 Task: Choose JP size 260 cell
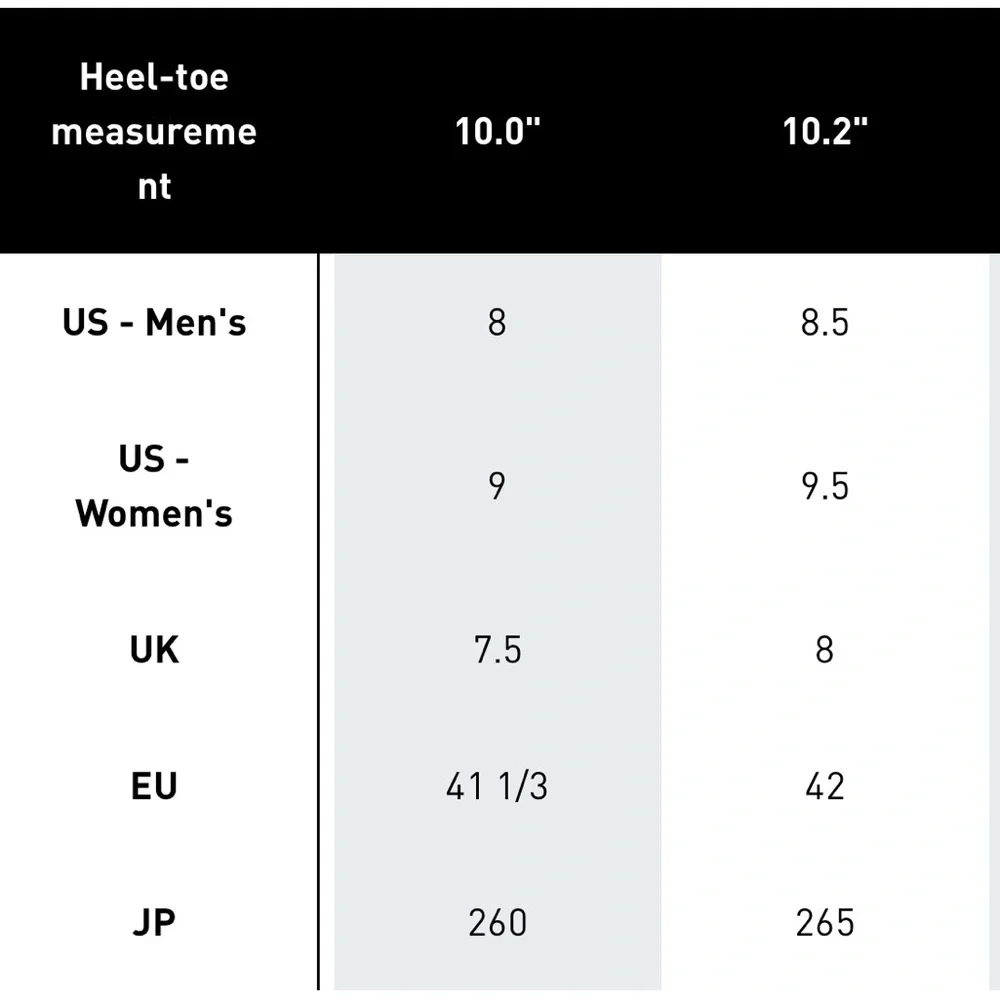click(497, 922)
